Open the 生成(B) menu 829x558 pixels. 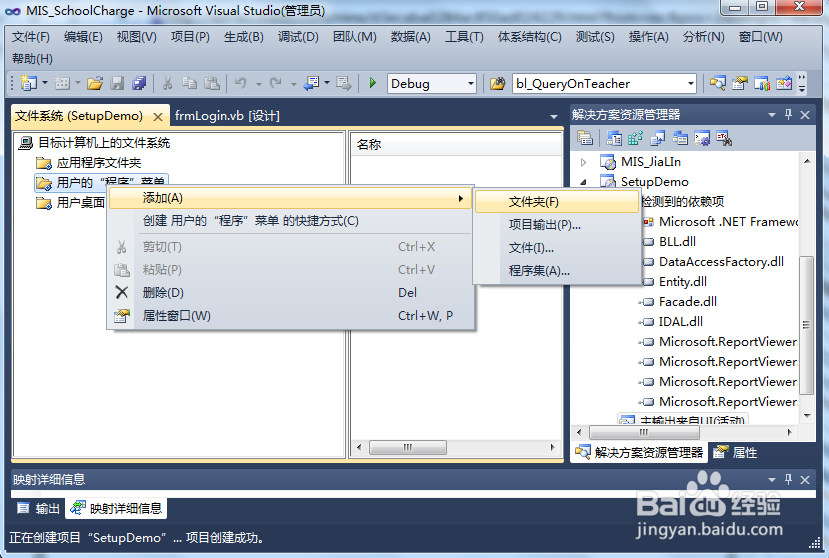point(244,36)
